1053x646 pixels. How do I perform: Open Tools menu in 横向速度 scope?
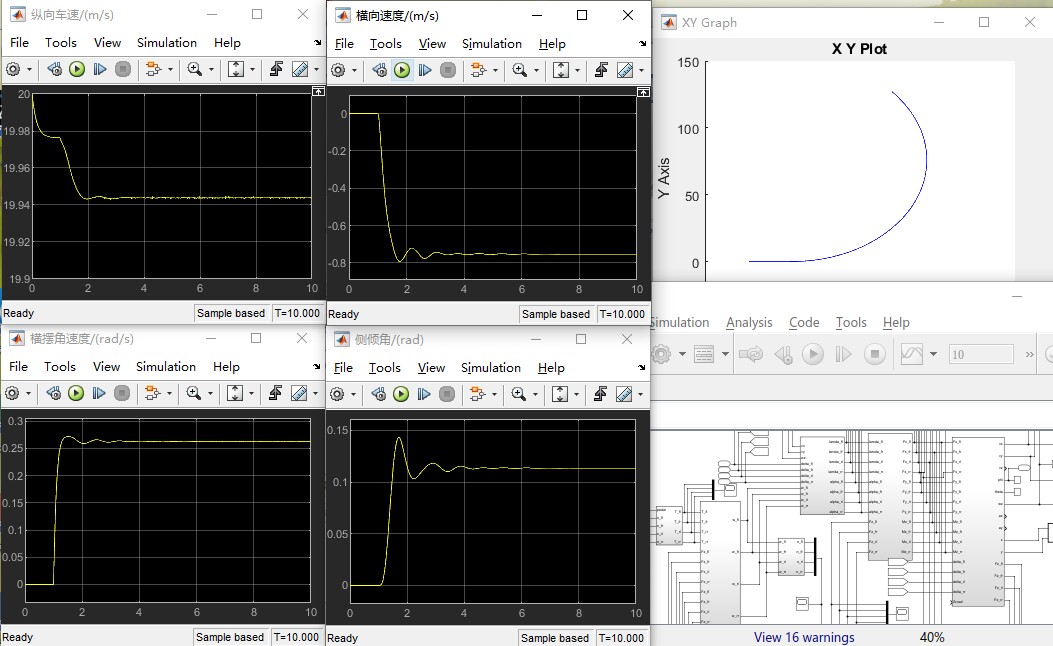click(385, 44)
